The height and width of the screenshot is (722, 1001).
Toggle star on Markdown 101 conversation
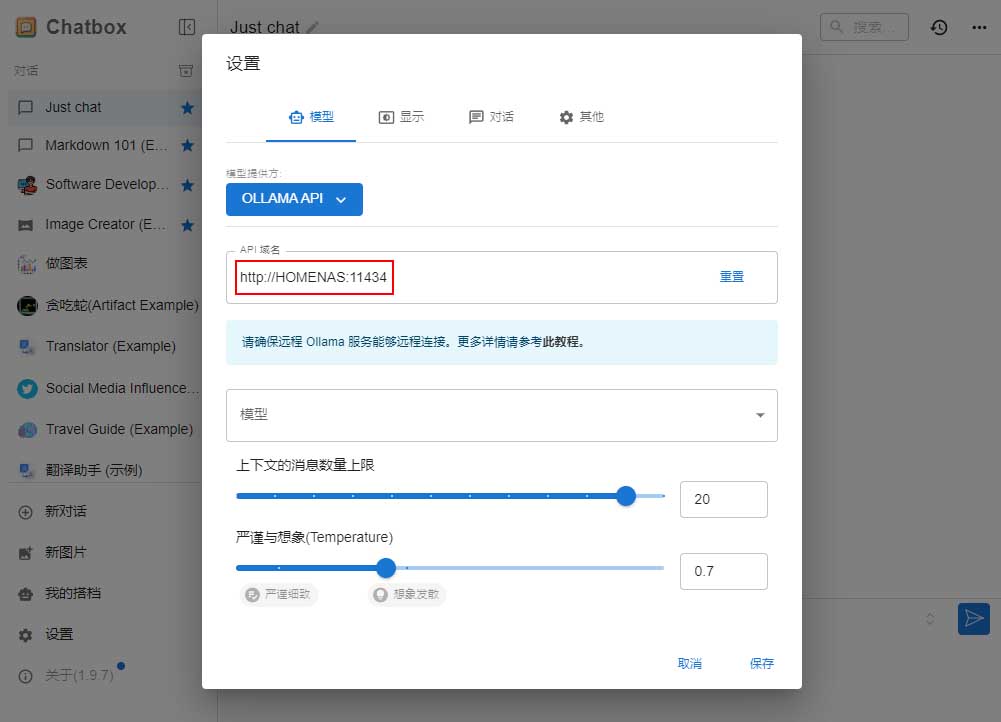pos(187,146)
